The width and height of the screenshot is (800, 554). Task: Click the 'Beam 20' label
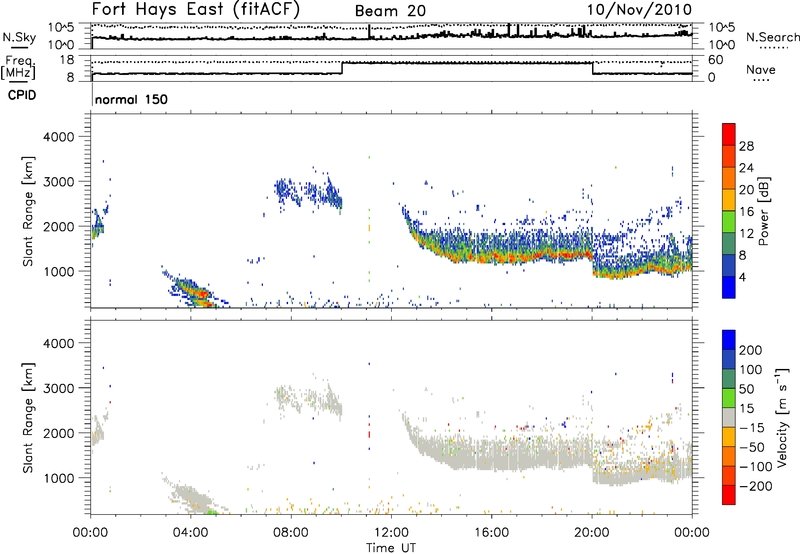[390, 11]
